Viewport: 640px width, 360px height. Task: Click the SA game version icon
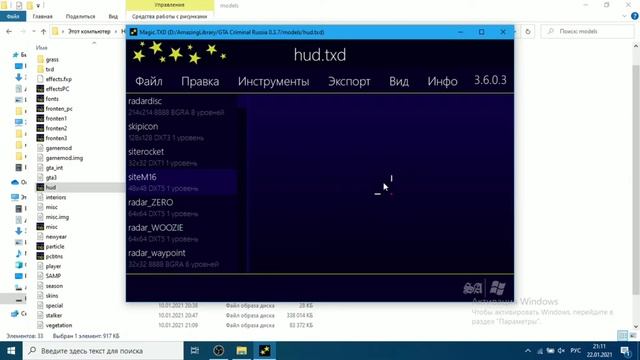coord(472,288)
